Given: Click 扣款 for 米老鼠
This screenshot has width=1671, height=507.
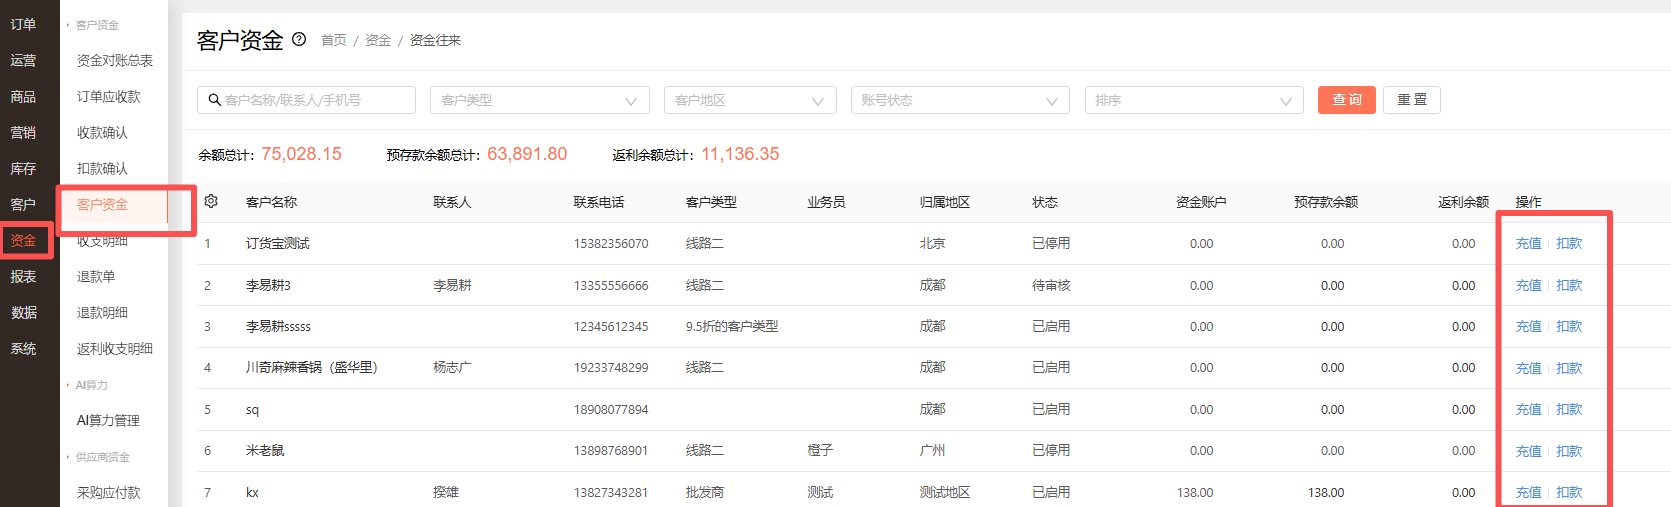Looking at the screenshot, I should 1569,452.
